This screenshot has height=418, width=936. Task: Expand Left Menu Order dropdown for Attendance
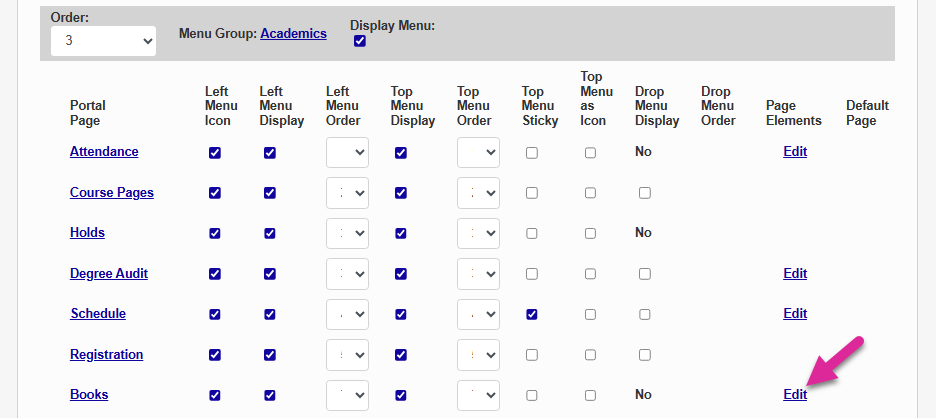347,152
